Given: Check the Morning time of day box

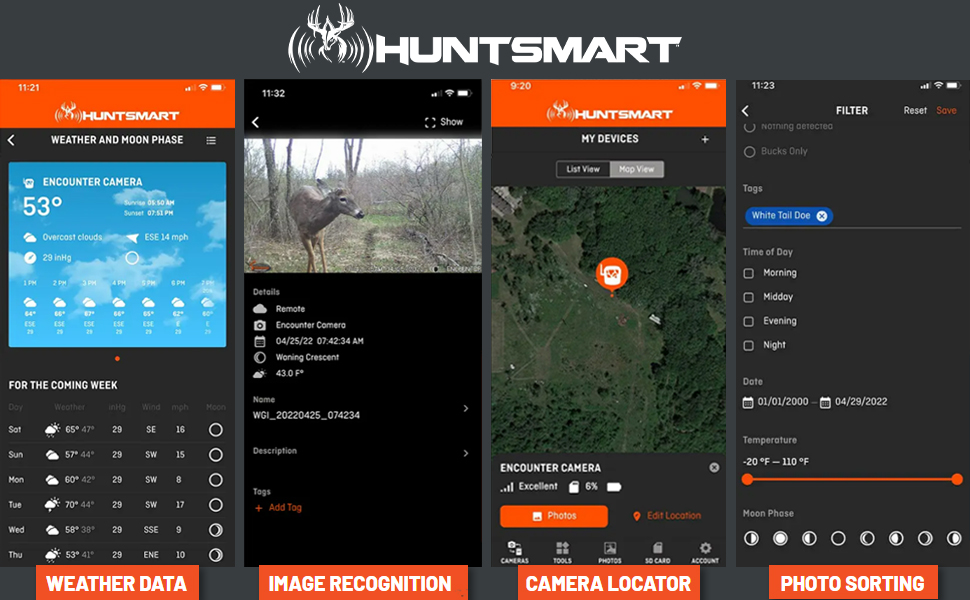Looking at the screenshot, I should click(x=749, y=273).
